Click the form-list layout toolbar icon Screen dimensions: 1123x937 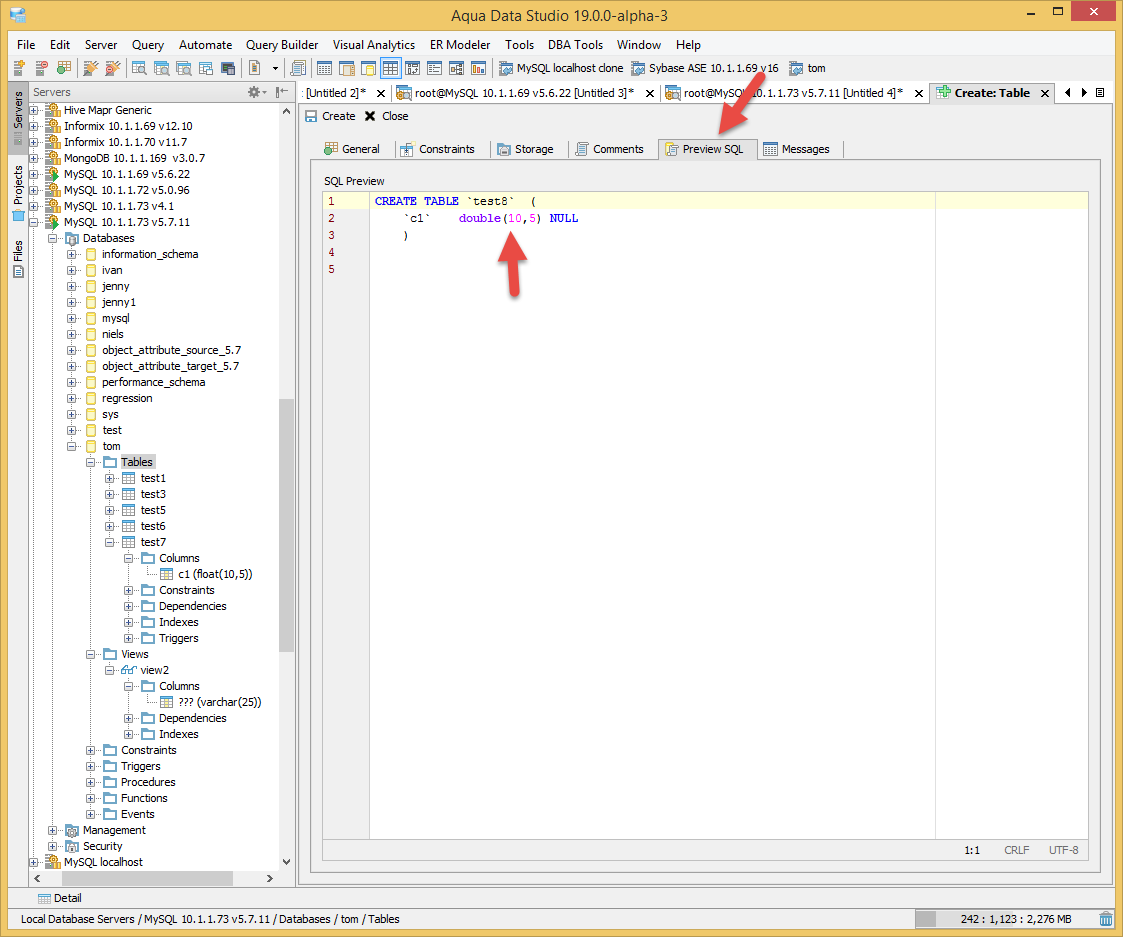tap(434, 68)
